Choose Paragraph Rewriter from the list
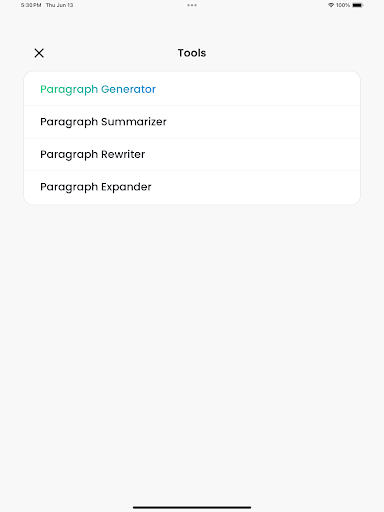 192,154
